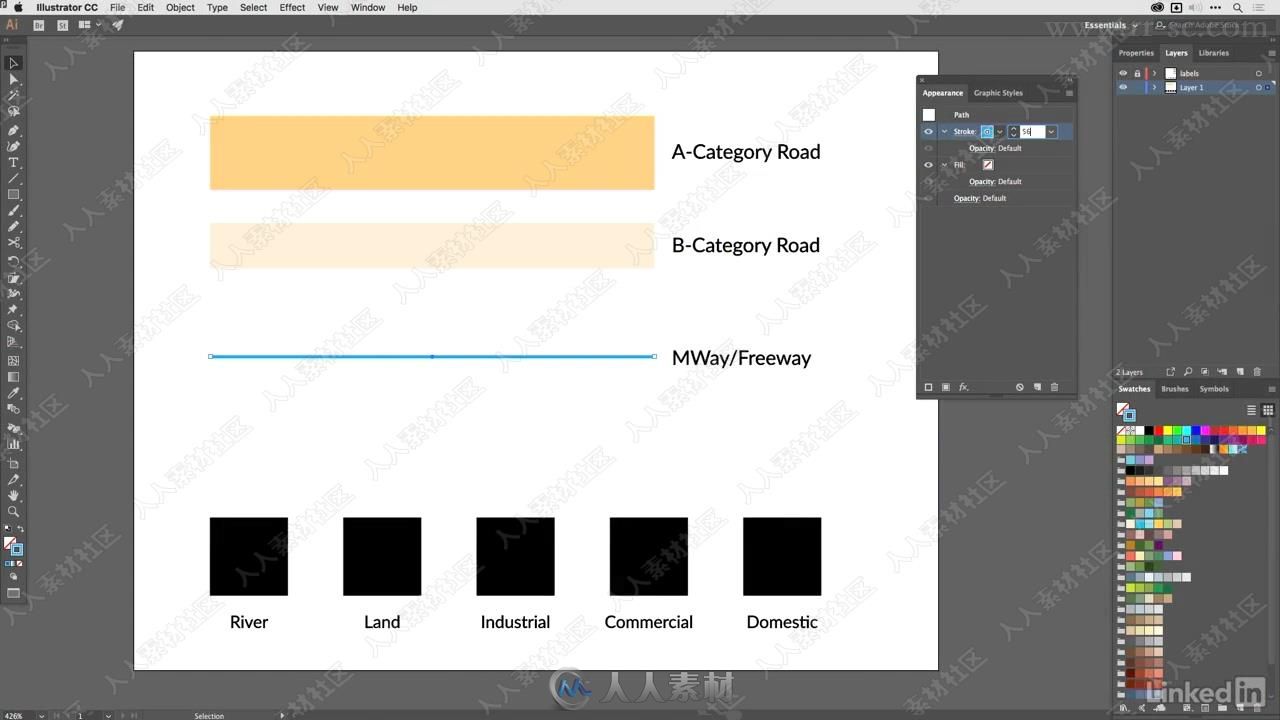The height and width of the screenshot is (720, 1280).
Task: Select the Rotate tool
Action: click(x=13, y=261)
